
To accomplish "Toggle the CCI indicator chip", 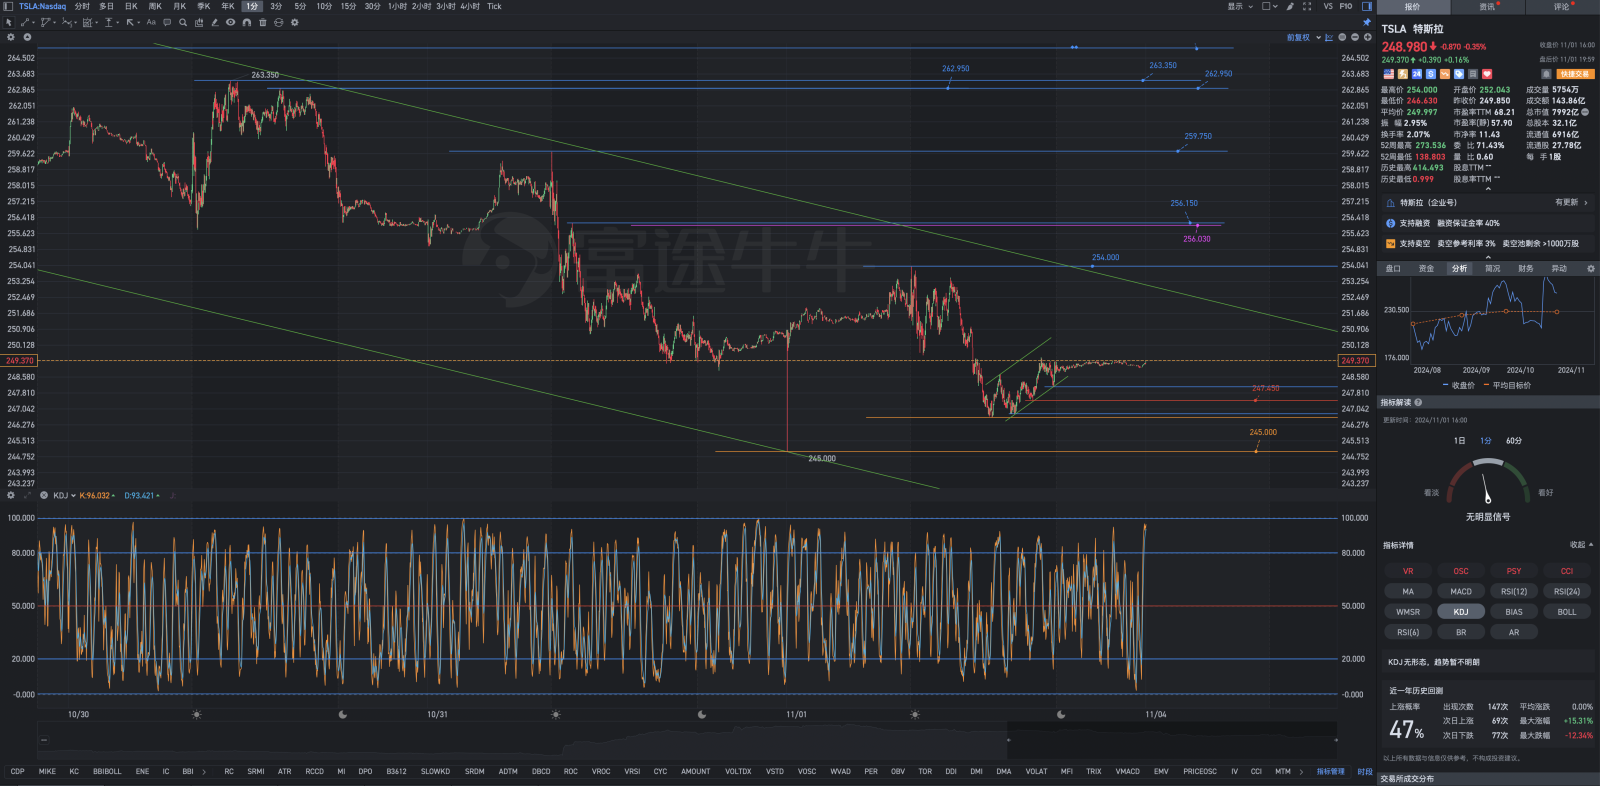I will pyautogui.click(x=1567, y=571).
